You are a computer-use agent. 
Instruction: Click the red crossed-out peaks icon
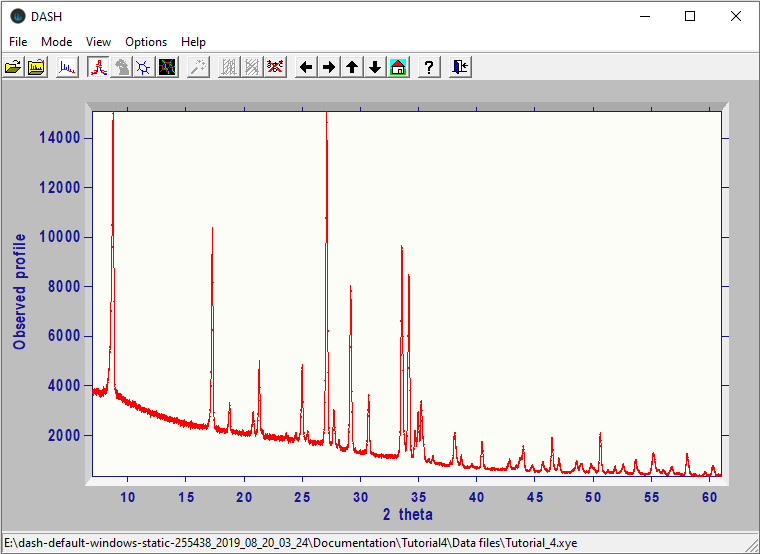click(275, 67)
